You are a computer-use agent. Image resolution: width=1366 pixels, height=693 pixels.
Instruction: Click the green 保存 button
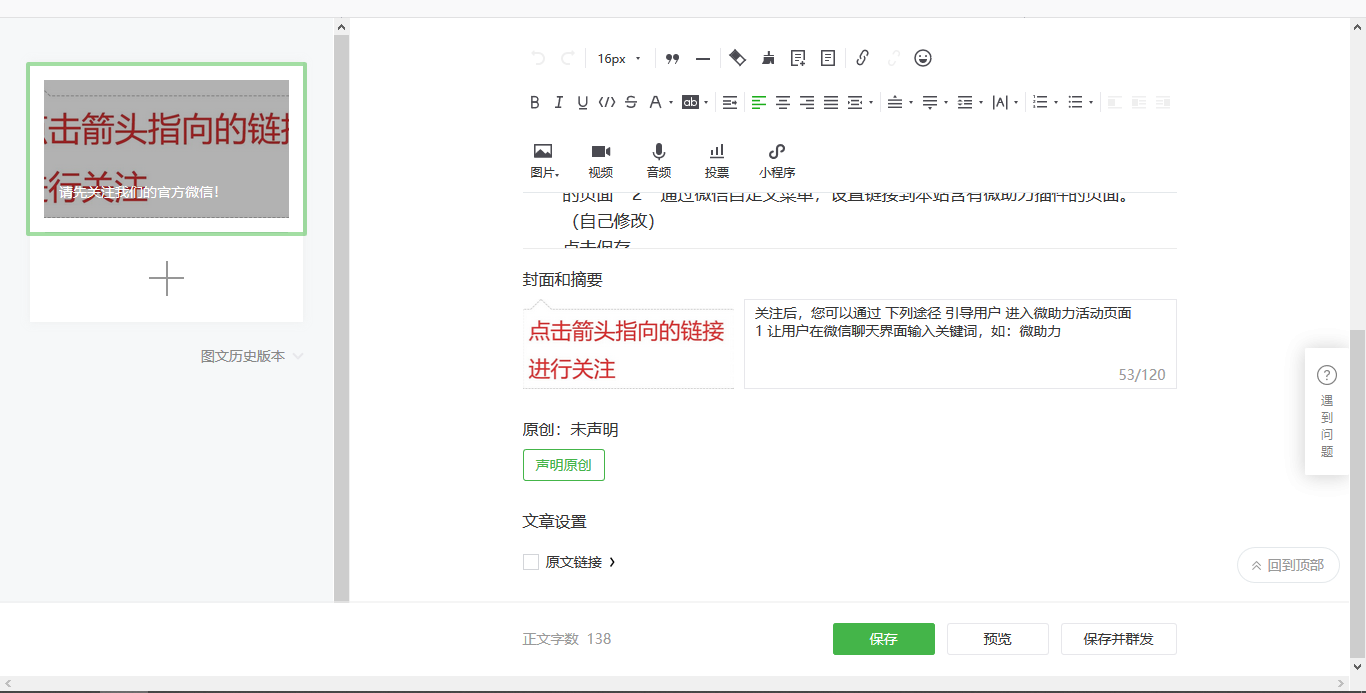(x=884, y=639)
